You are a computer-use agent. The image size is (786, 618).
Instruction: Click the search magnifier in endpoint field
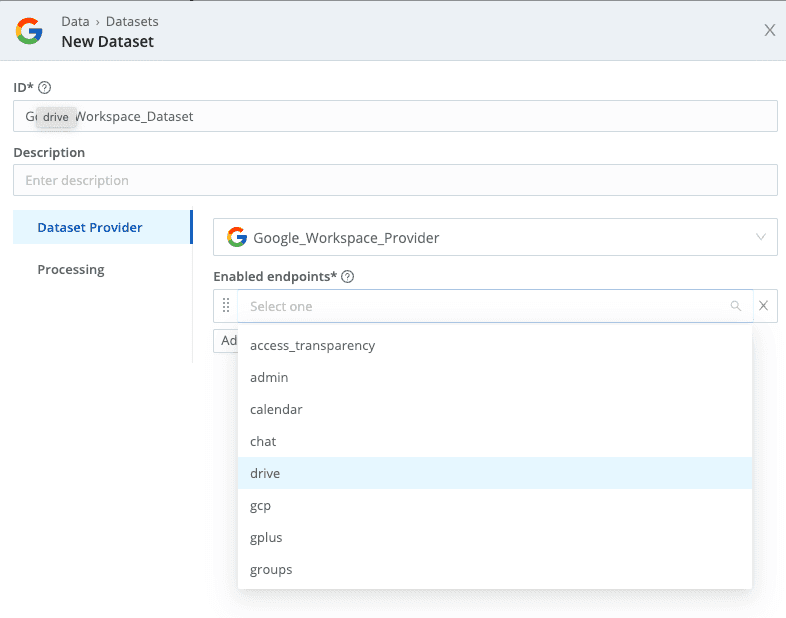point(736,306)
